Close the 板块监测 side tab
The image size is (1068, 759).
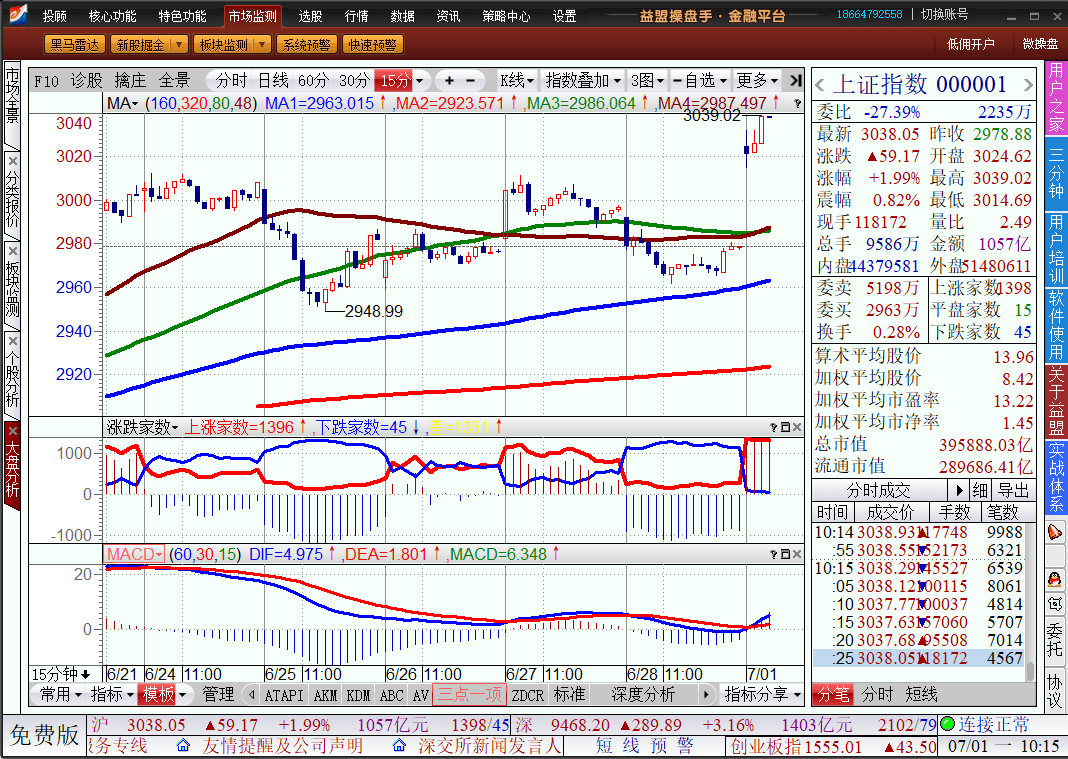click(x=13, y=251)
